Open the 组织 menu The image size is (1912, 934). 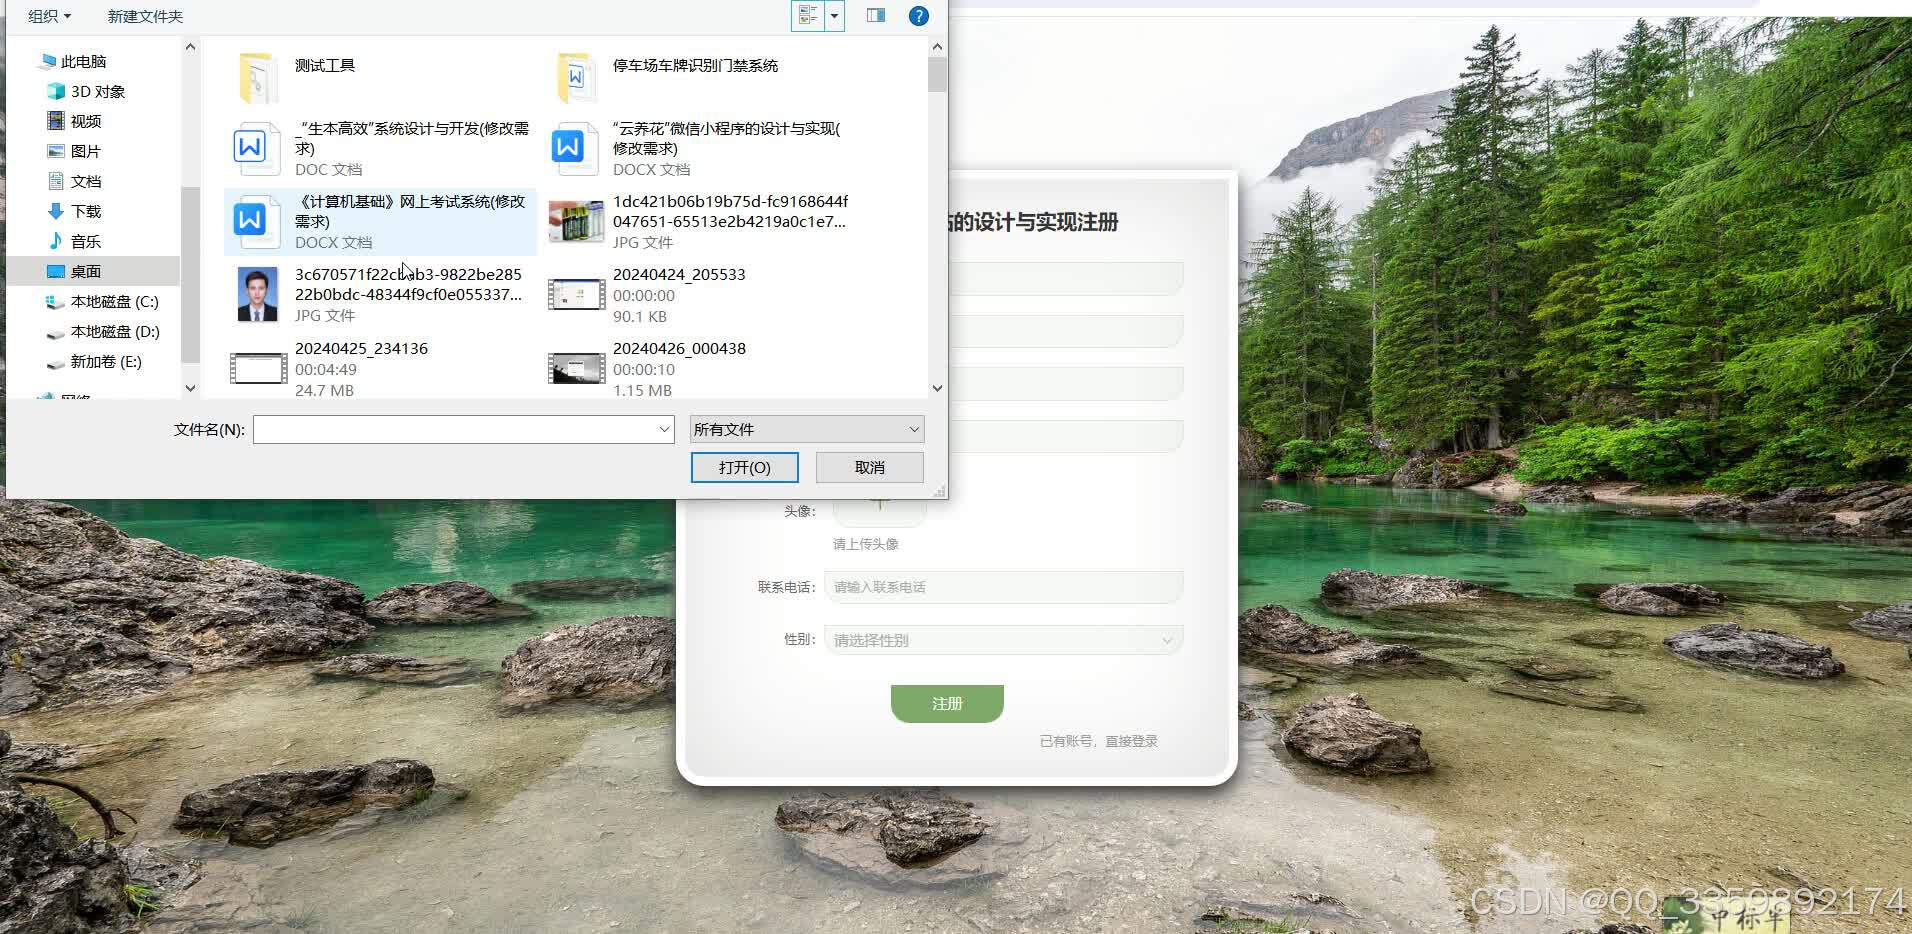tap(49, 16)
